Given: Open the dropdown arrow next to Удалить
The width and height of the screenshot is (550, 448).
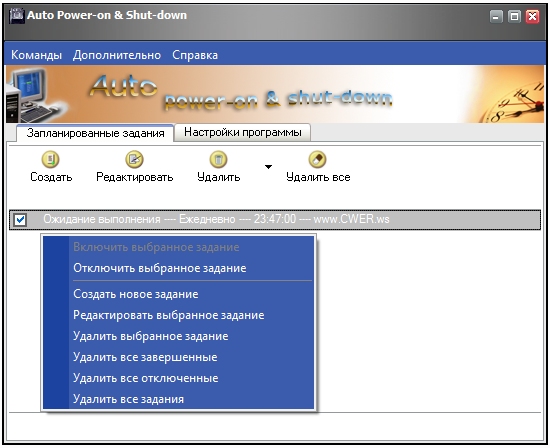Looking at the screenshot, I should click(x=268, y=167).
